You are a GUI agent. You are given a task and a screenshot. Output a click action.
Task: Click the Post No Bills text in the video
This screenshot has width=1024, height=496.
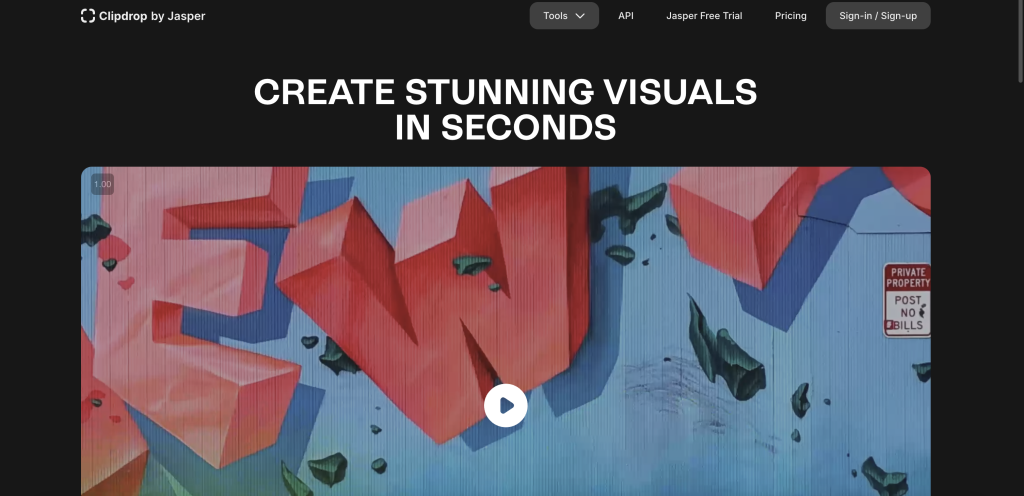tap(908, 312)
